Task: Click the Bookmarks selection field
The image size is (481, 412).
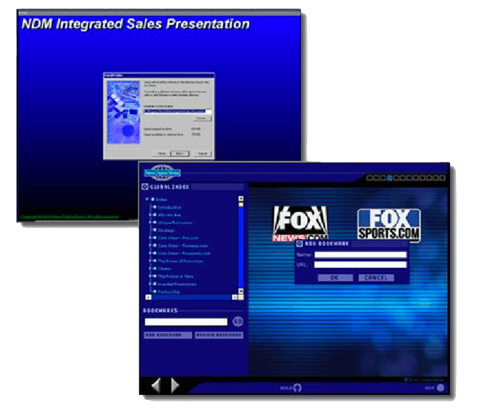Action: (186, 322)
